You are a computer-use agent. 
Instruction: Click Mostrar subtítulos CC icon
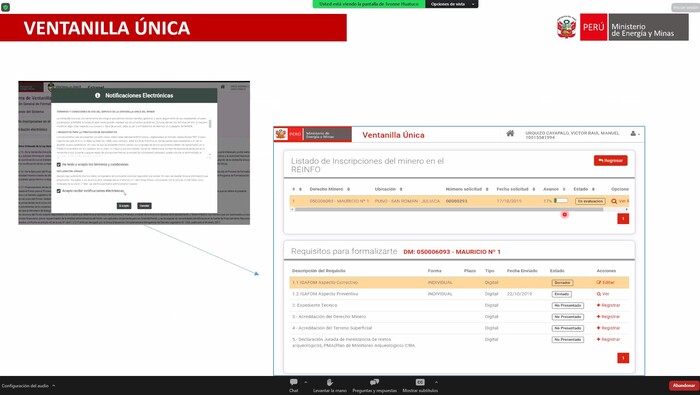(420, 382)
